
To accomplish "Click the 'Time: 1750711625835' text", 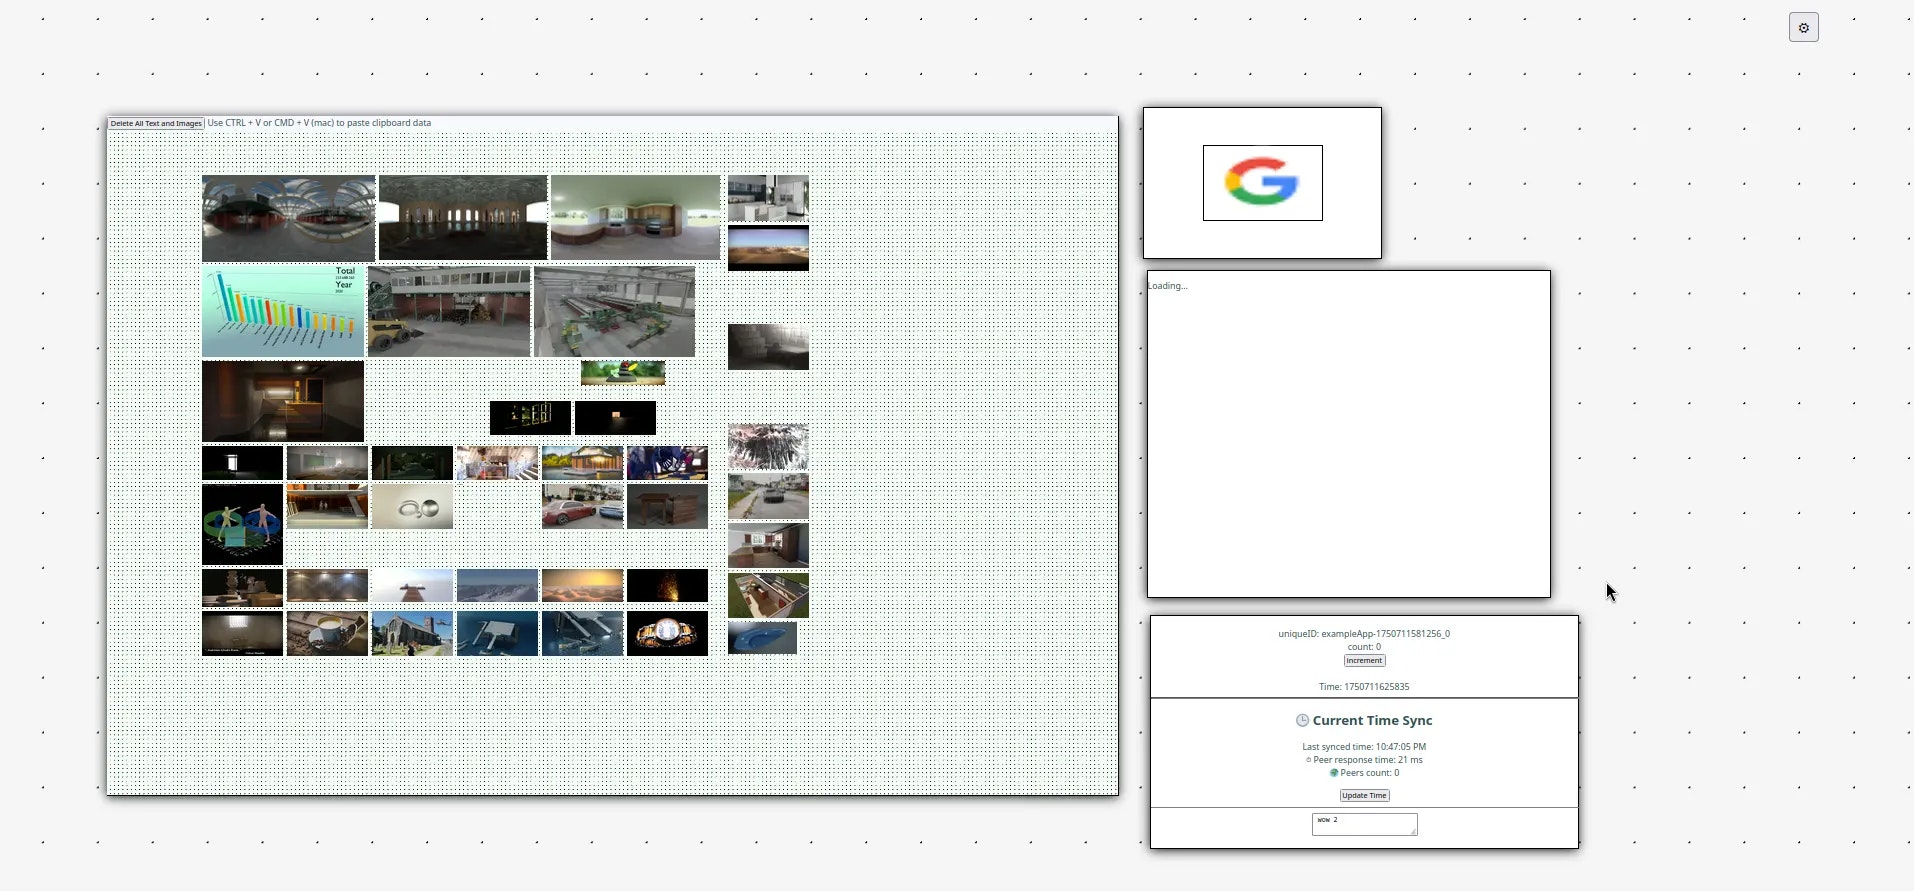I will pos(1364,687).
